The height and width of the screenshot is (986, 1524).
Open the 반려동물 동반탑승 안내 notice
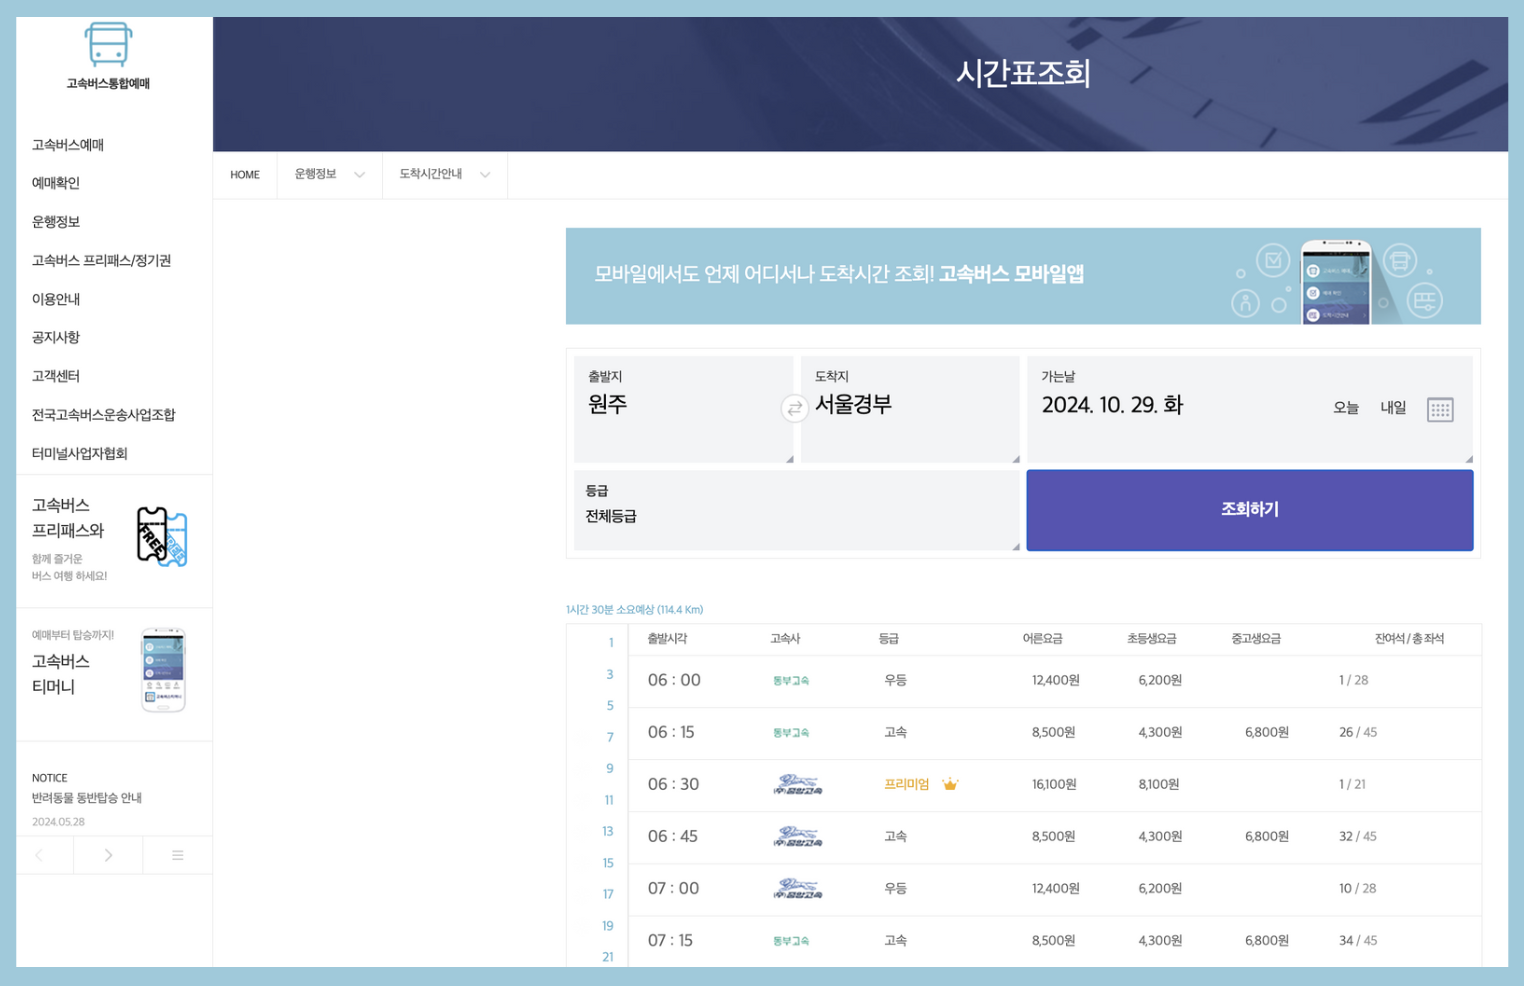click(x=87, y=798)
